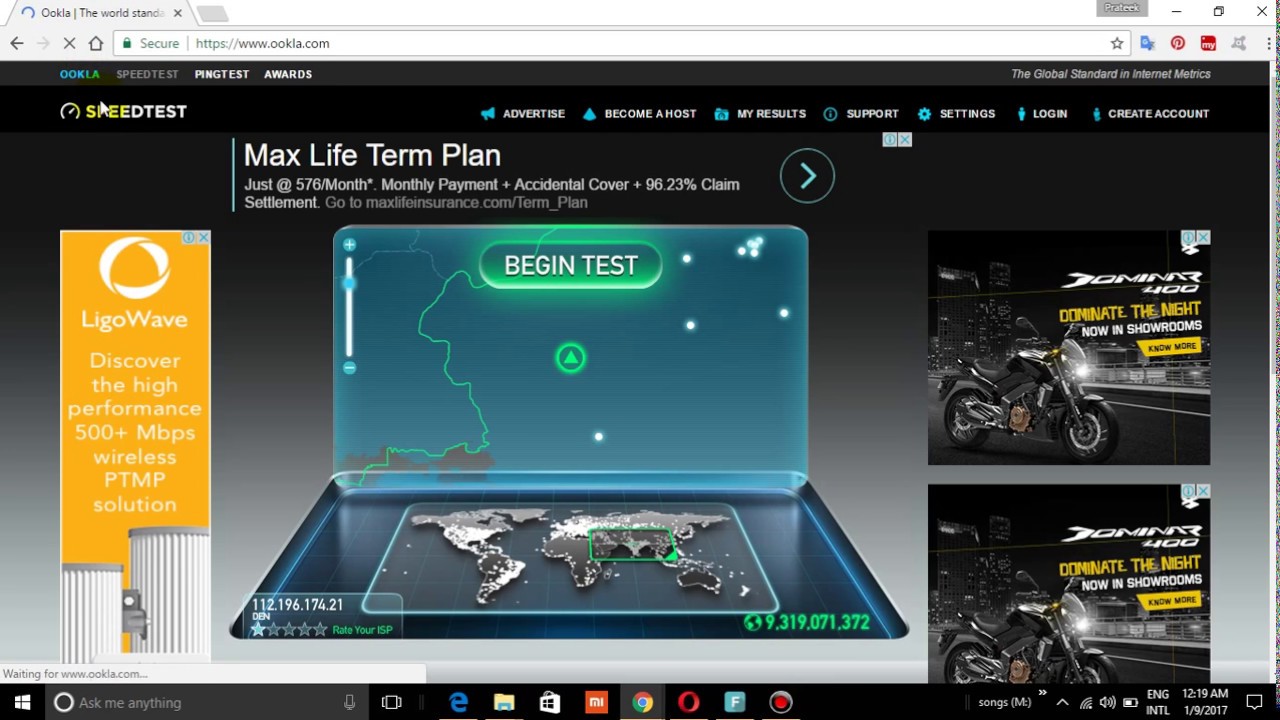Viewport: 1280px width, 720px height.
Task: Stop loading the page
Action: [x=69, y=43]
